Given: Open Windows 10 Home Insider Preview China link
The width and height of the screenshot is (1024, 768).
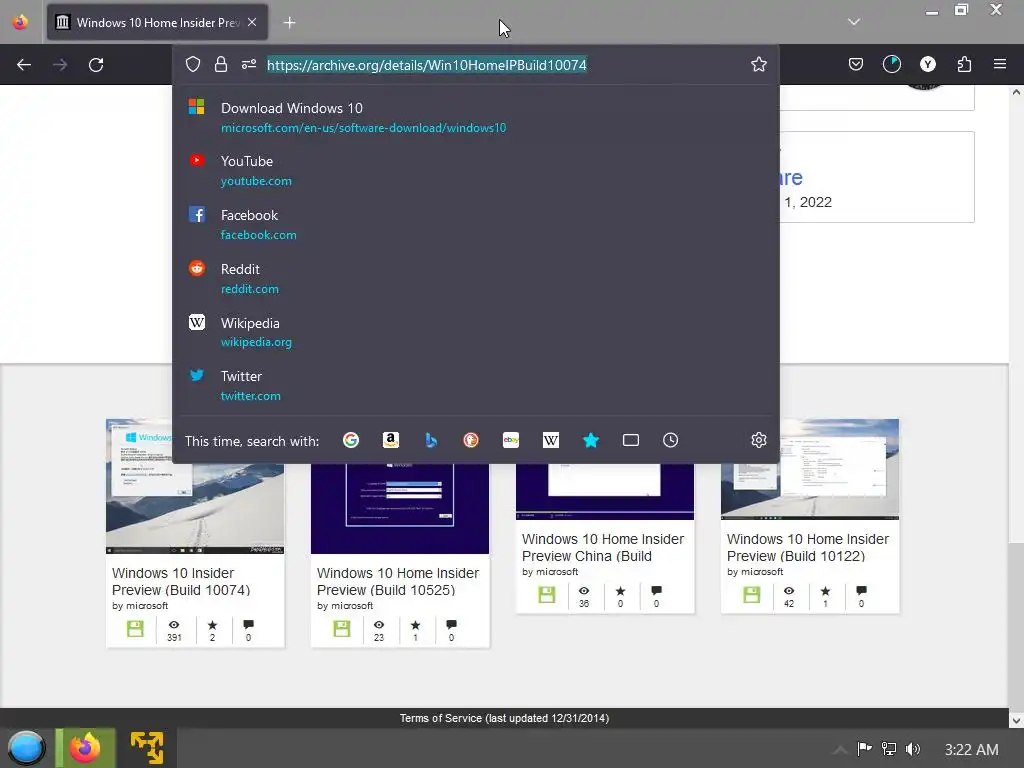Looking at the screenshot, I should click(603, 547).
